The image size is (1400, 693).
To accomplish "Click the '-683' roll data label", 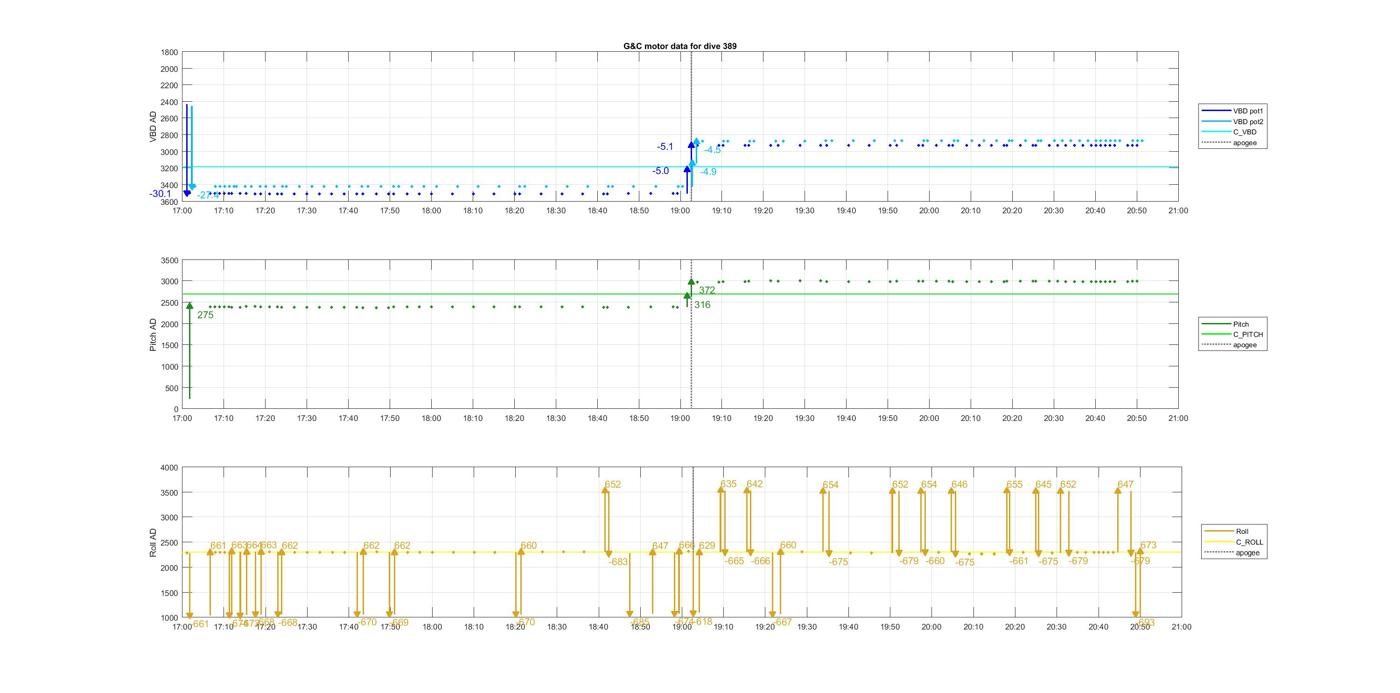I will pyautogui.click(x=618, y=562).
